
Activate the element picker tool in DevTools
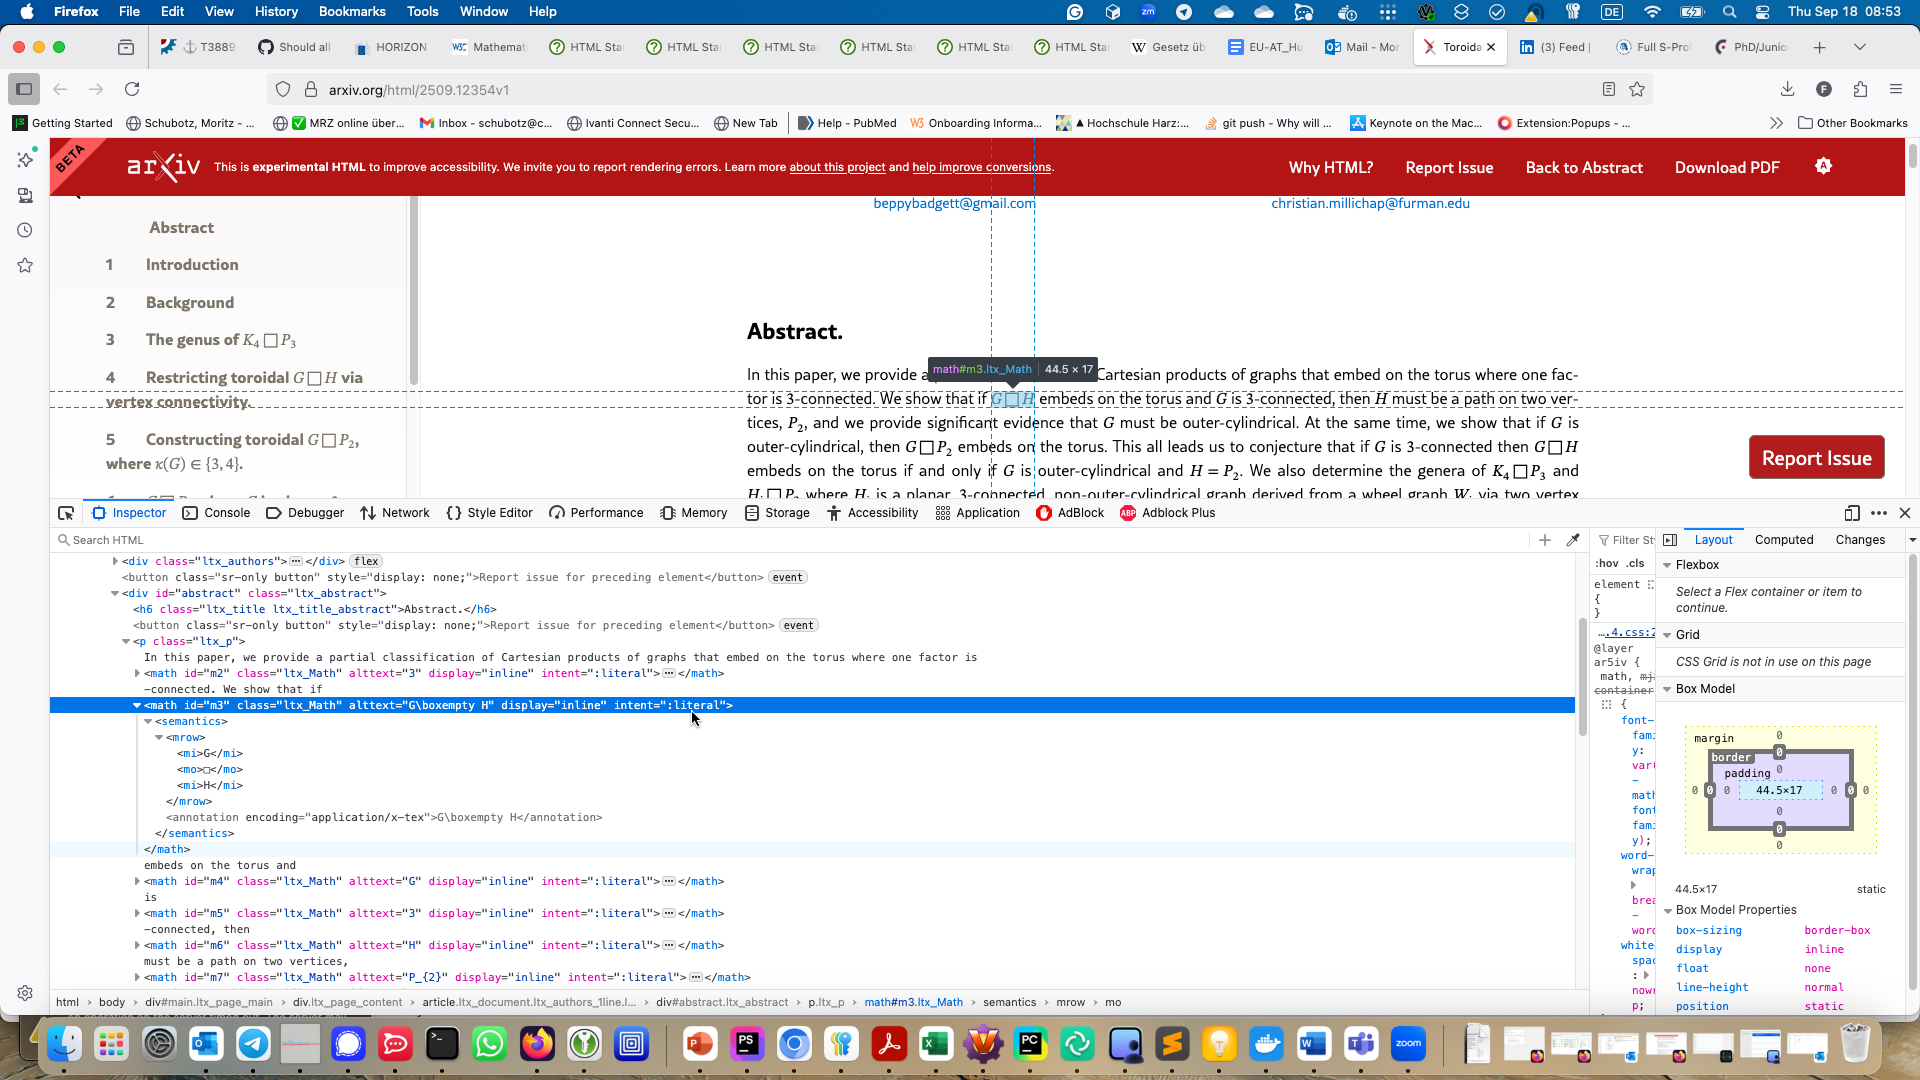point(66,513)
